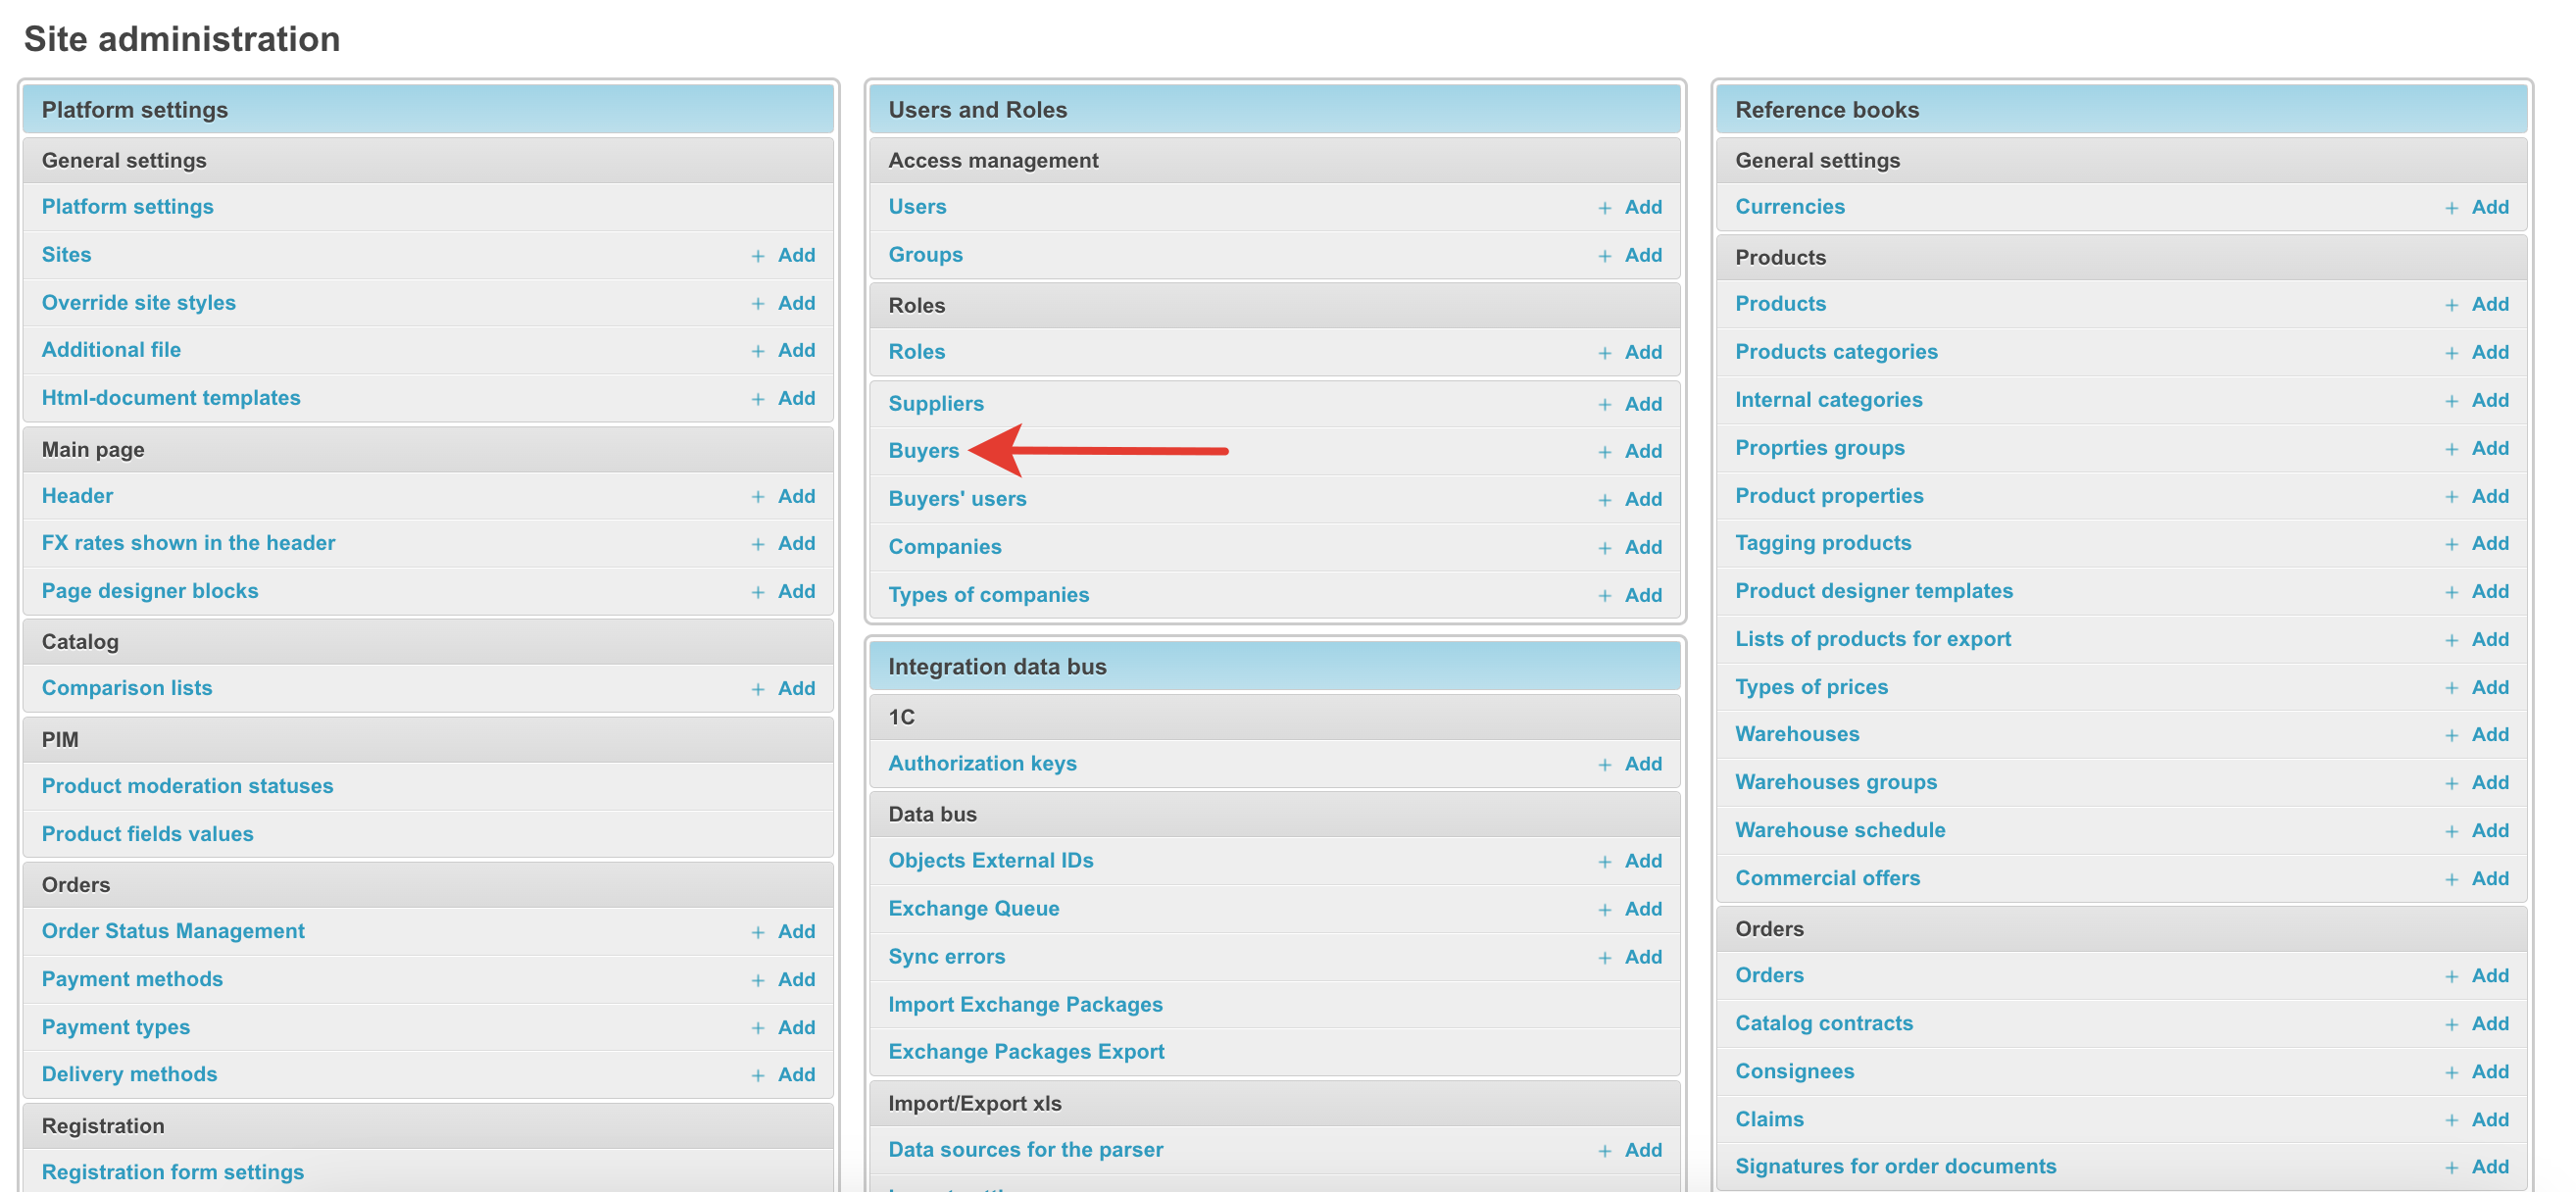The image size is (2576, 1192).
Task: Open the Buyers link
Action: 923,451
